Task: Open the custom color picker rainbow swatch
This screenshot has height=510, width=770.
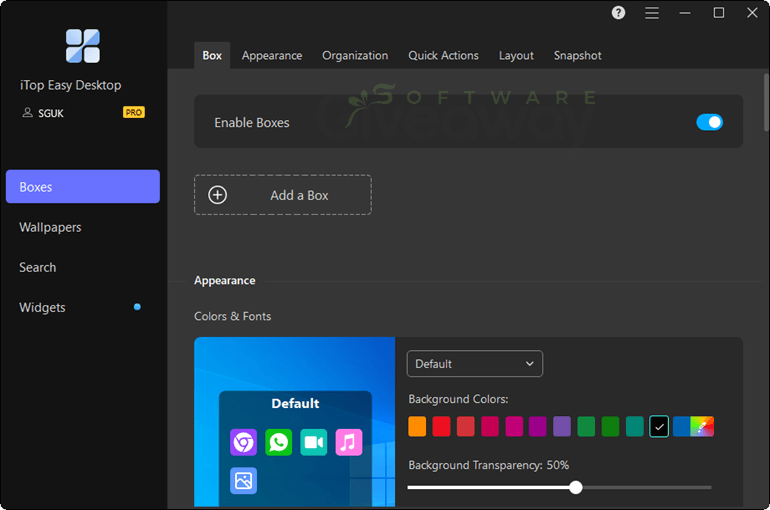Action: [x=702, y=426]
